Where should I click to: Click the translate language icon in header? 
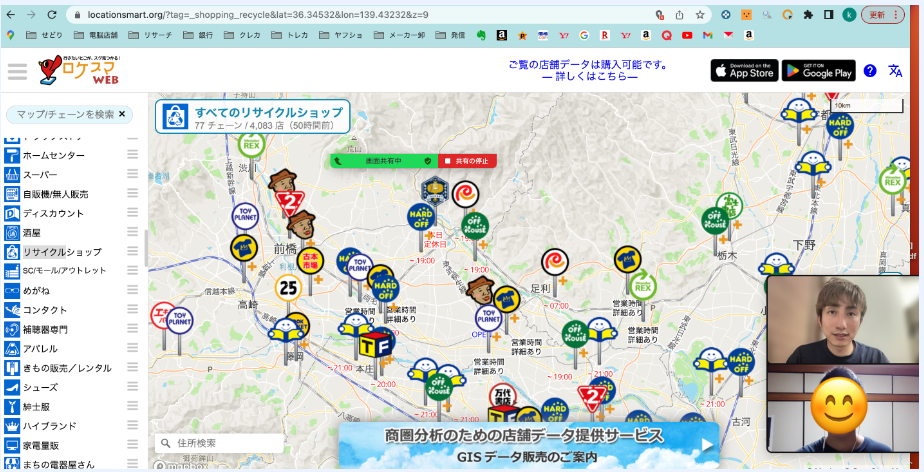895,71
